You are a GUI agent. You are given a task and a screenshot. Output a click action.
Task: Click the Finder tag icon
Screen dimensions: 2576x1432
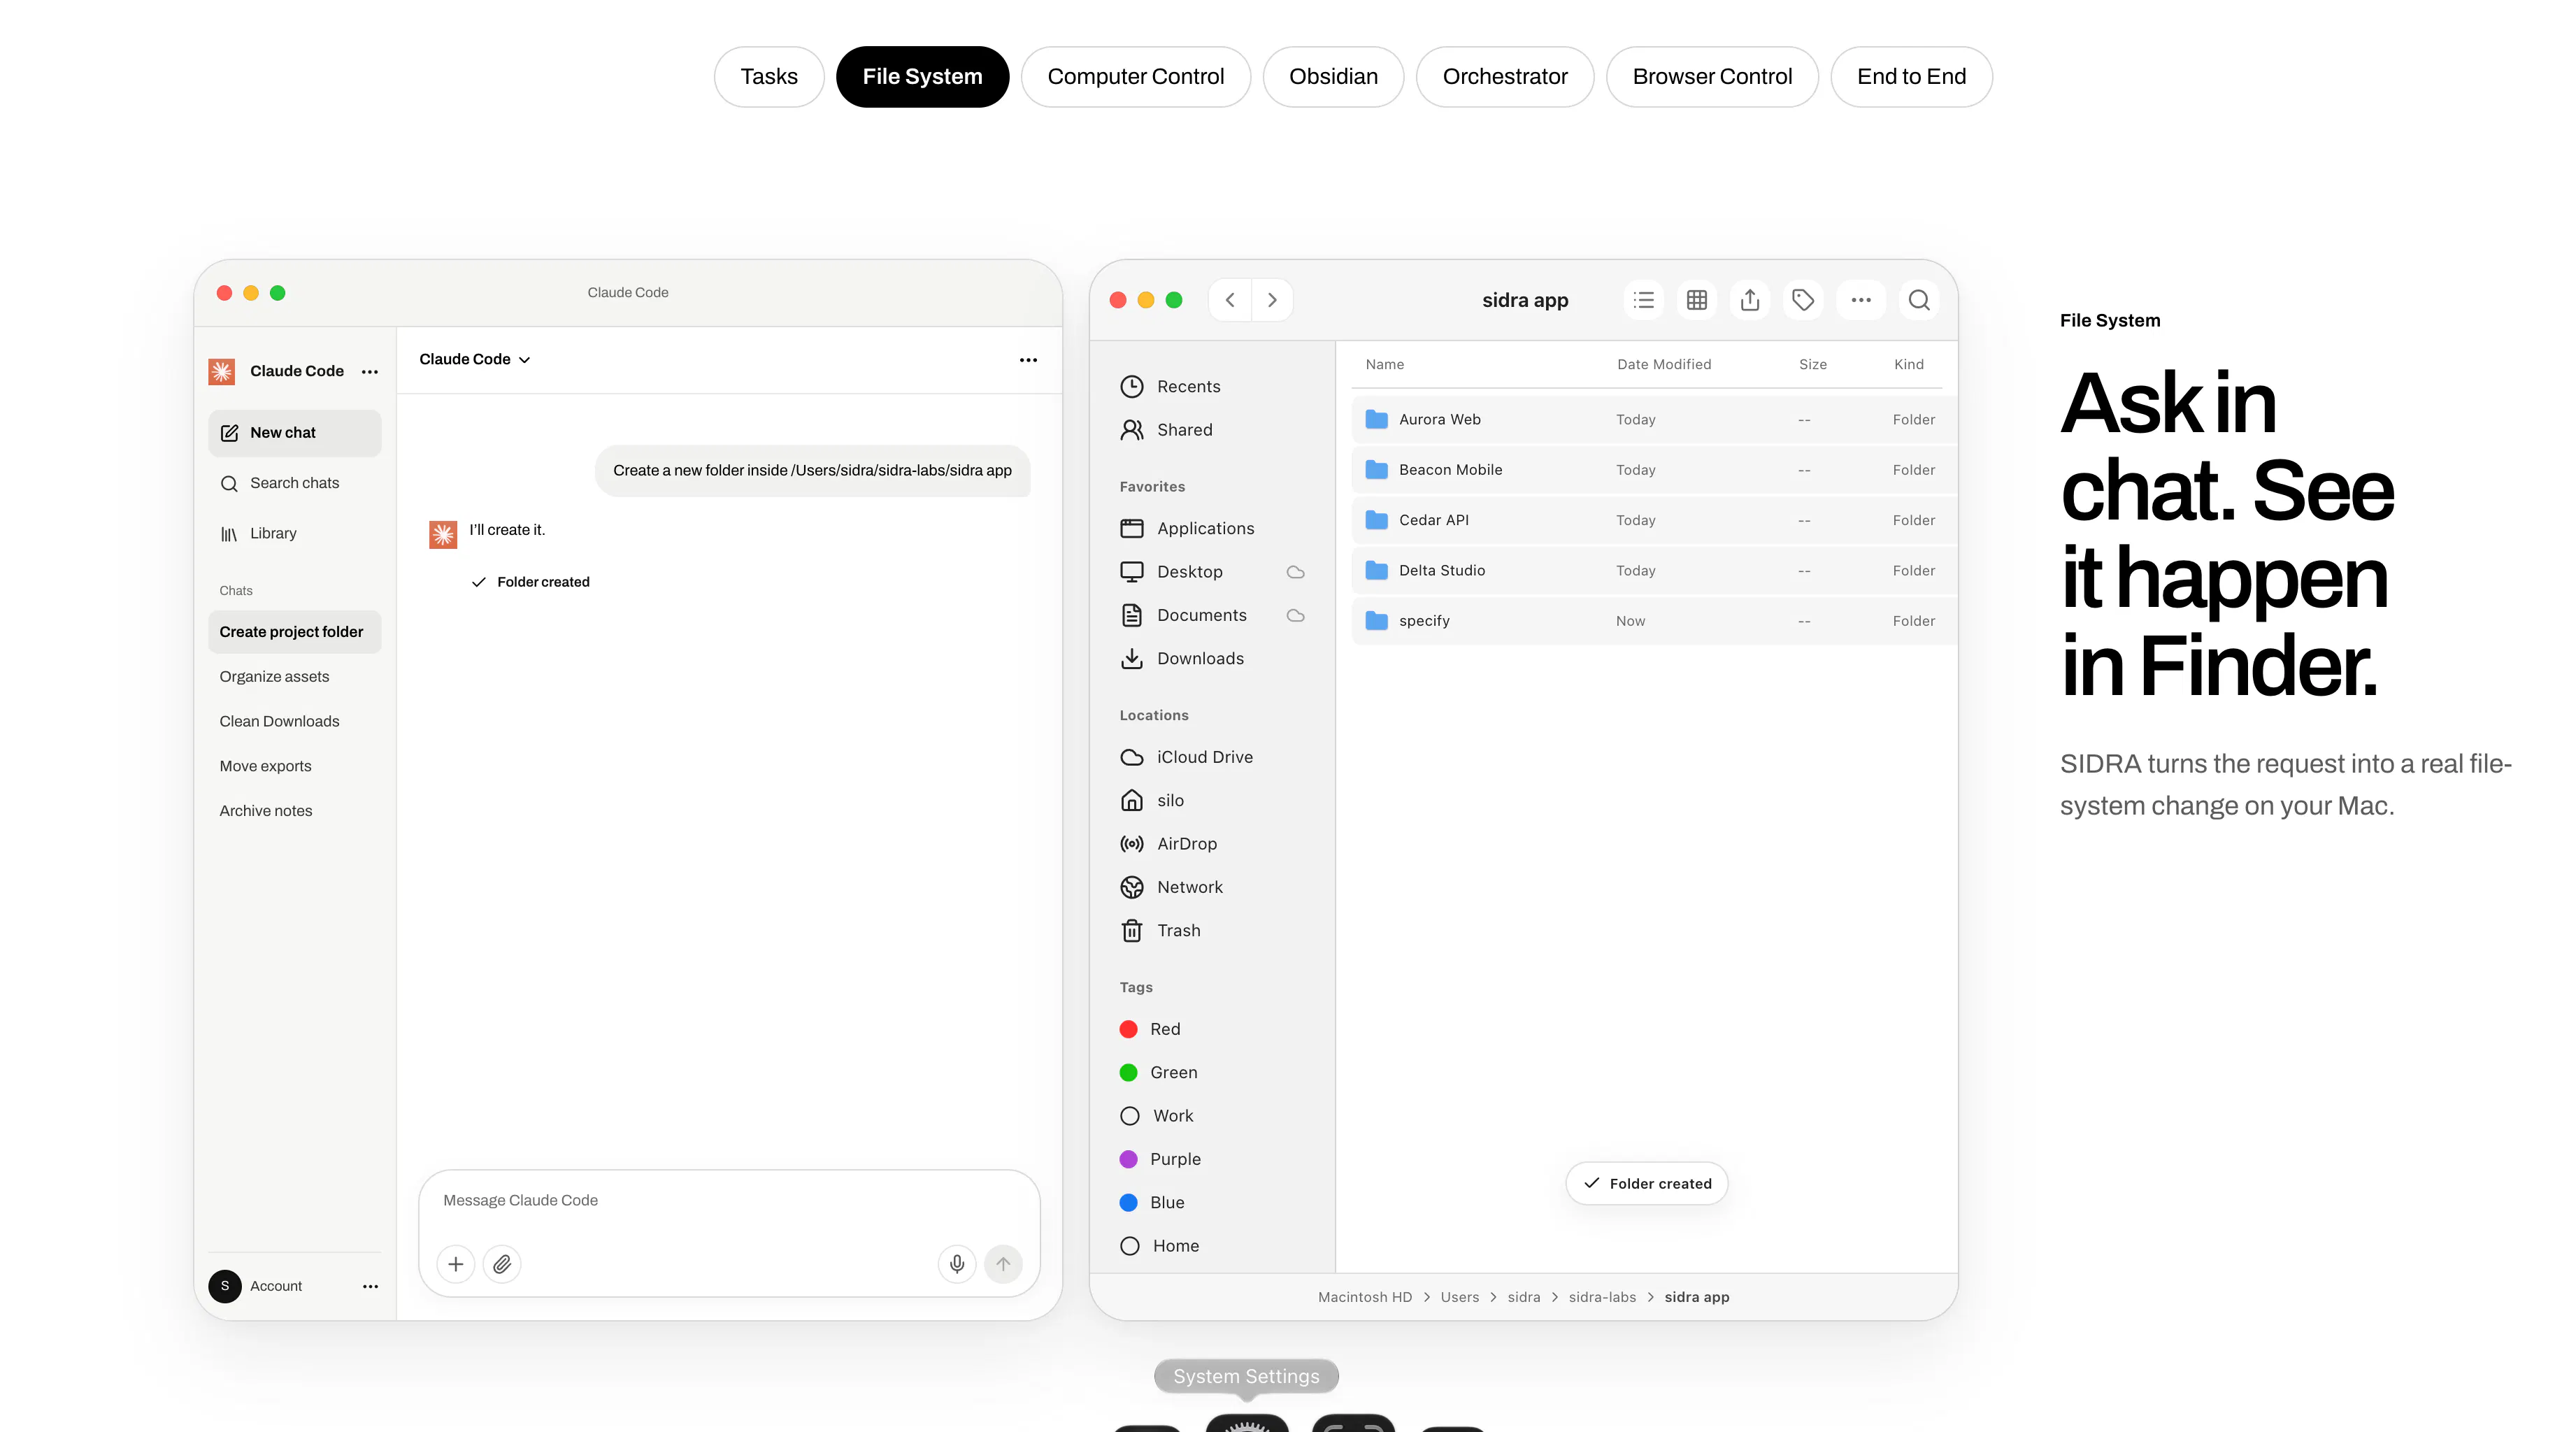tap(1803, 300)
